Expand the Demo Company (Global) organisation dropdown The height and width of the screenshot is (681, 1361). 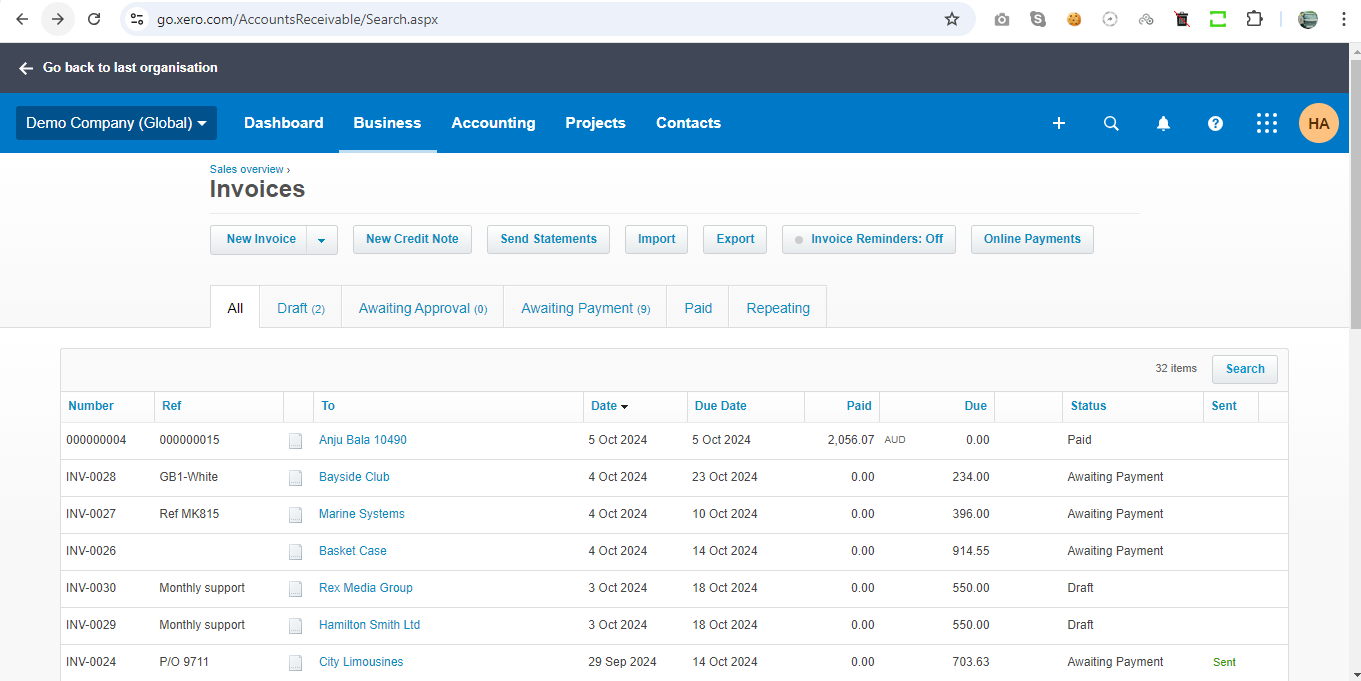pyautogui.click(x=116, y=123)
